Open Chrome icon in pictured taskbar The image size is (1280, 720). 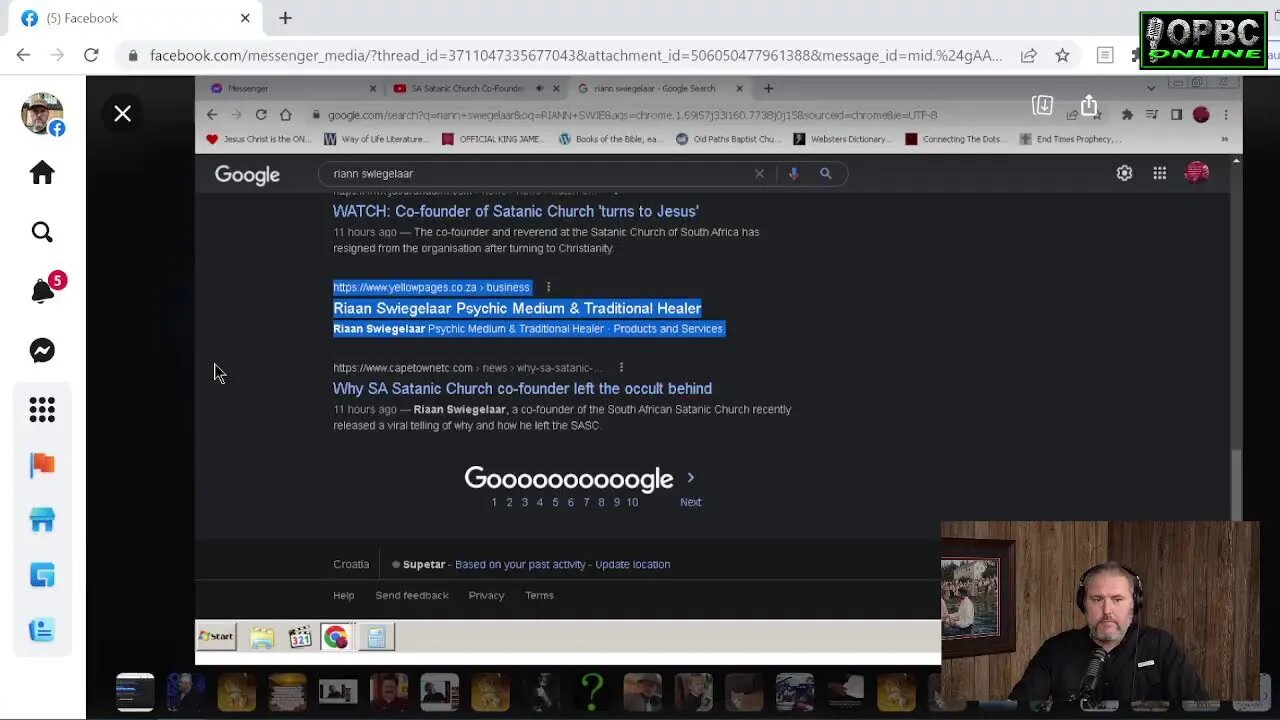(x=336, y=637)
